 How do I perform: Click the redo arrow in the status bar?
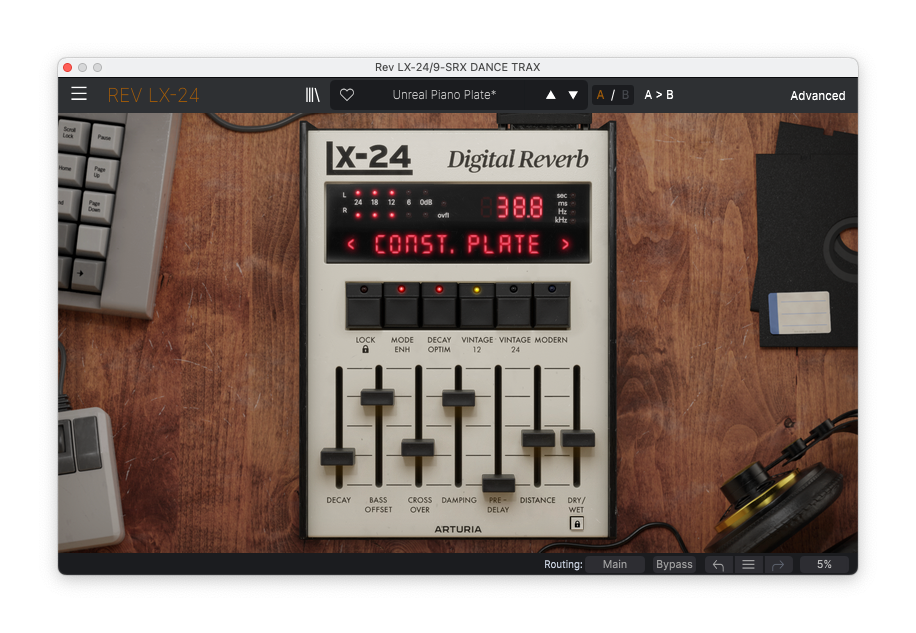click(x=777, y=565)
